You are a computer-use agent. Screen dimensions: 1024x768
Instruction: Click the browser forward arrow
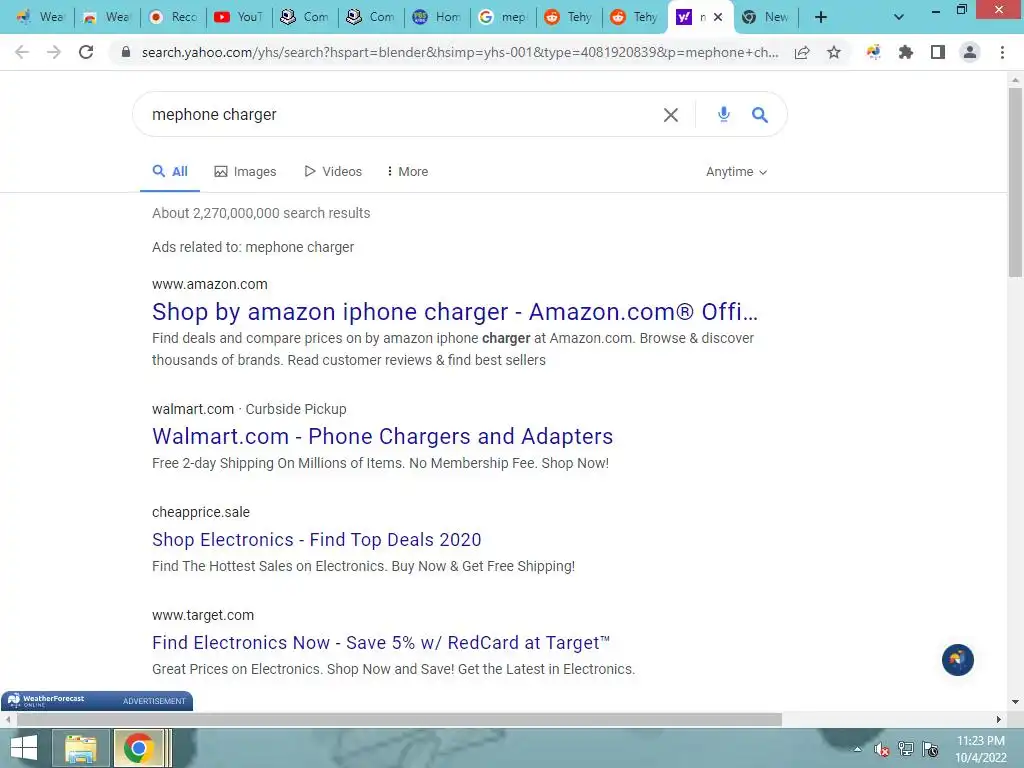54,52
